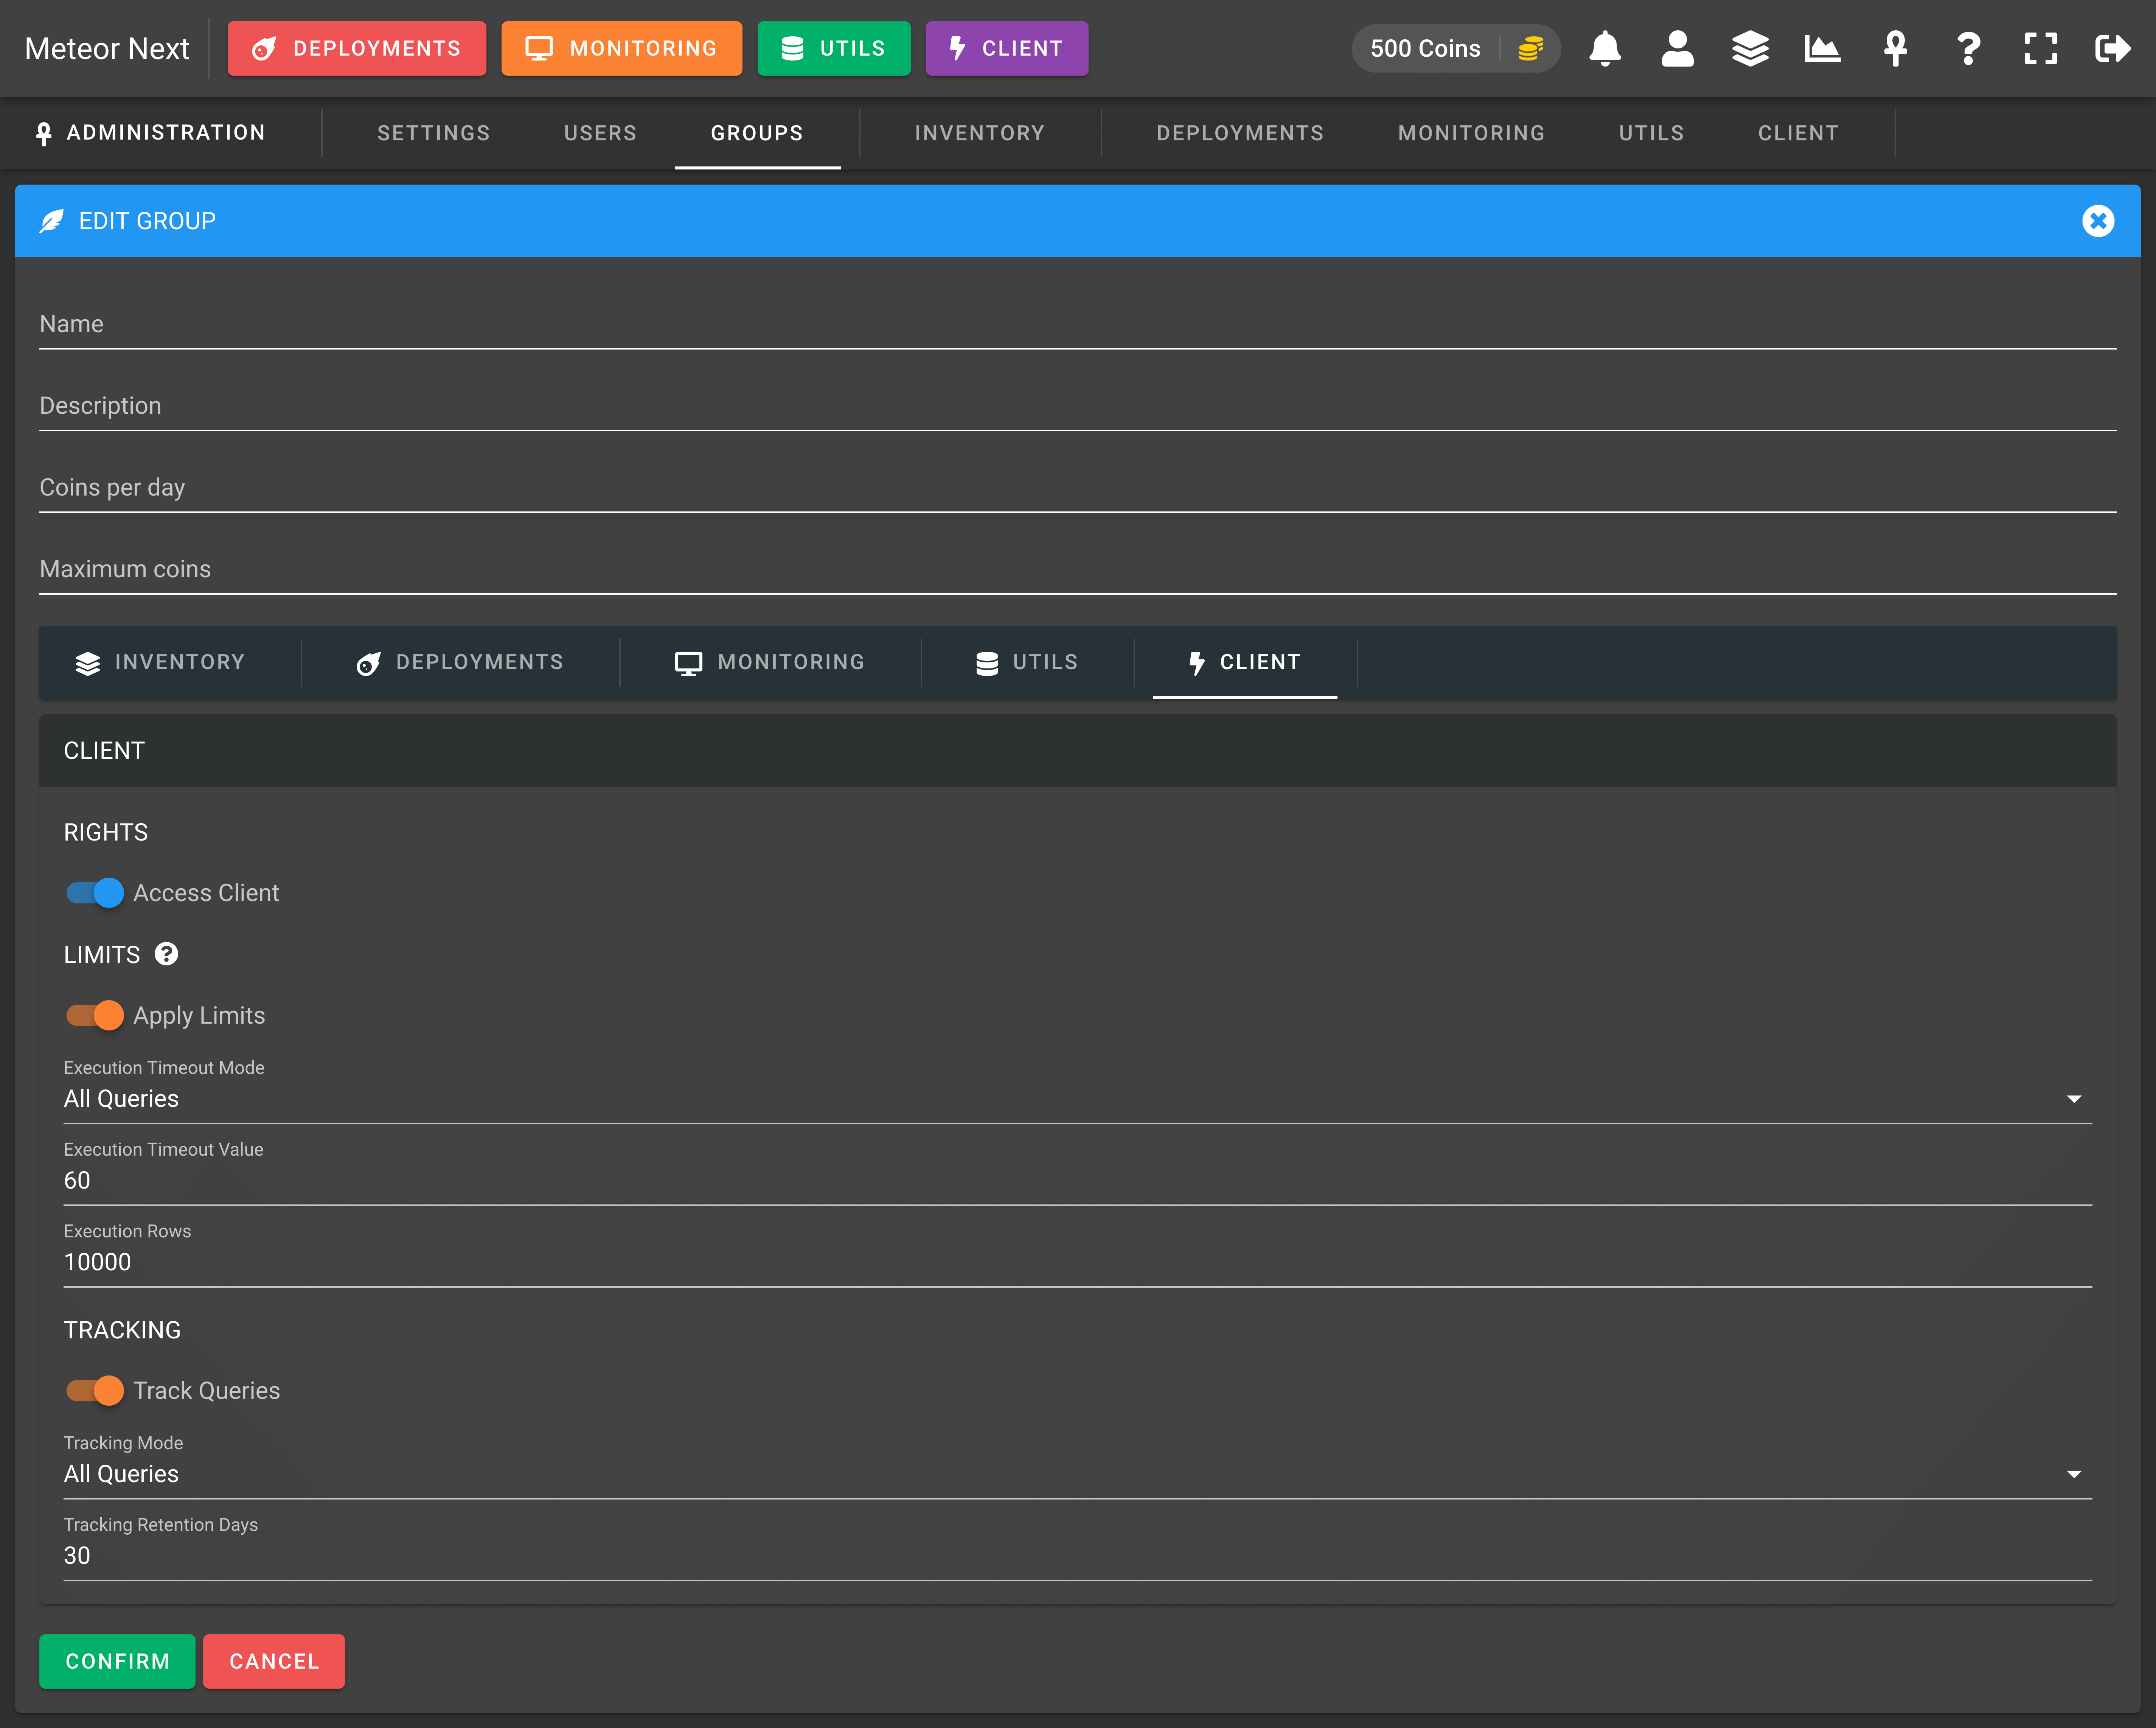Confirm the group changes
Image resolution: width=2156 pixels, height=1728 pixels.
click(x=117, y=1661)
